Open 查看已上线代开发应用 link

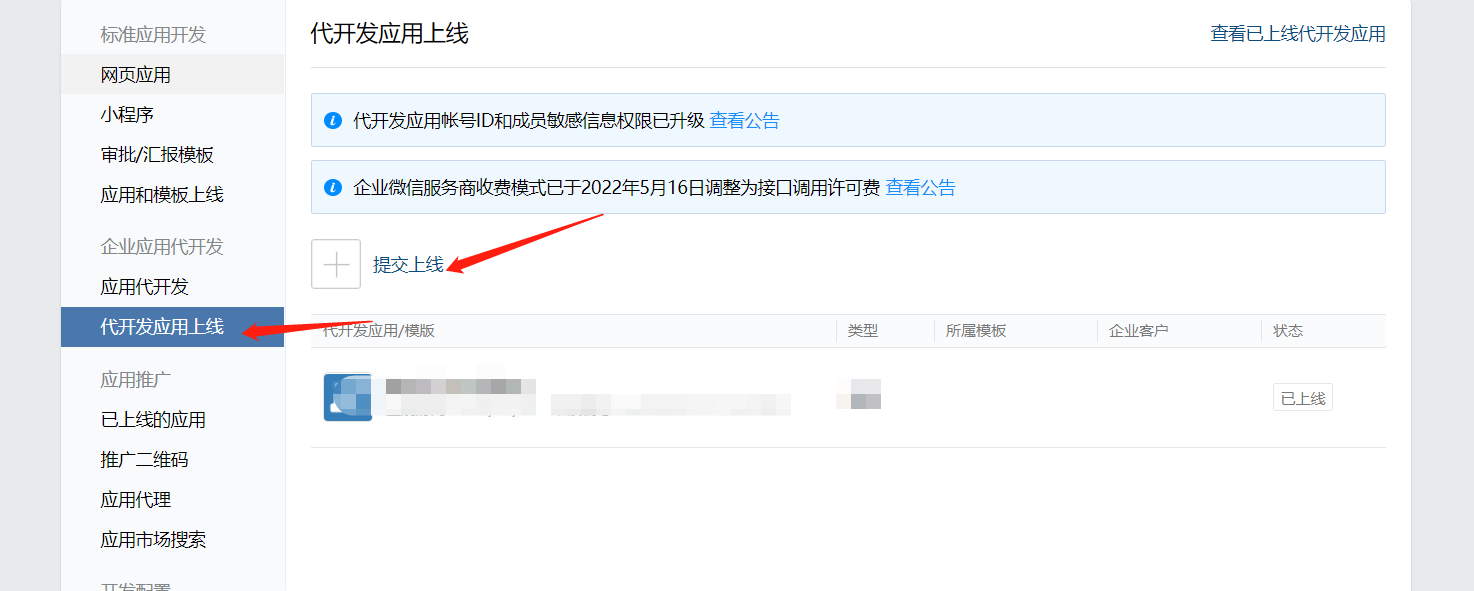[x=1298, y=34]
